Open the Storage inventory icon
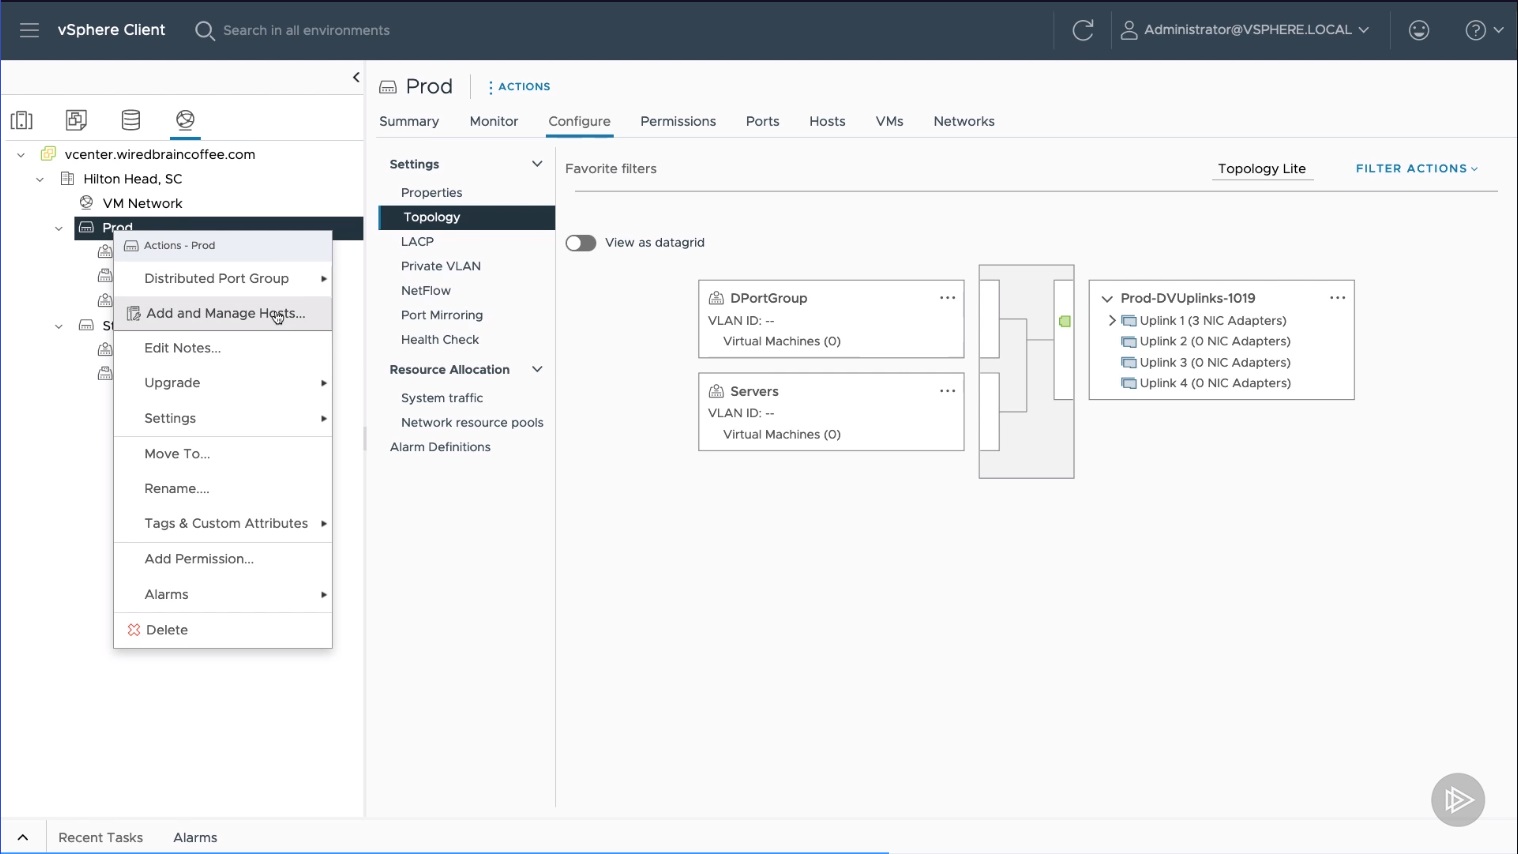 (x=130, y=120)
